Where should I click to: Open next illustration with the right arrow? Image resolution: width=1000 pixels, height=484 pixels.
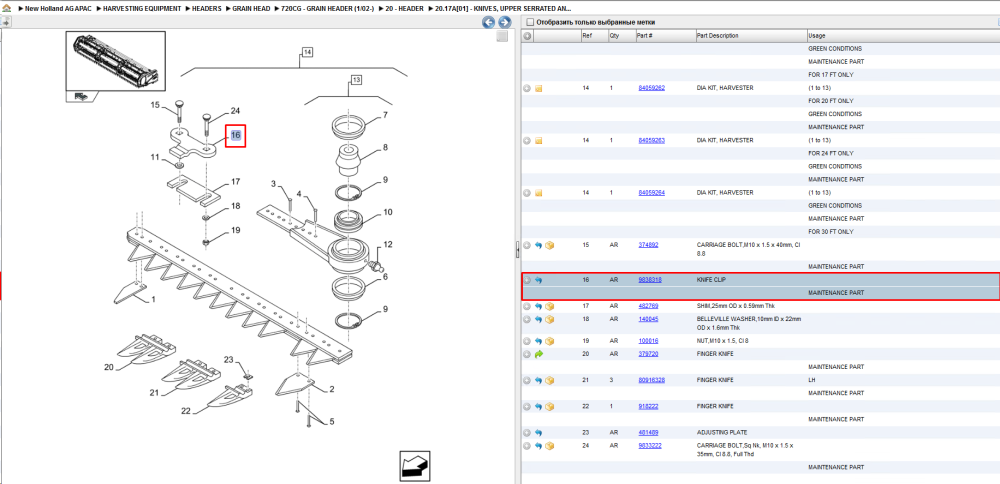pos(504,22)
